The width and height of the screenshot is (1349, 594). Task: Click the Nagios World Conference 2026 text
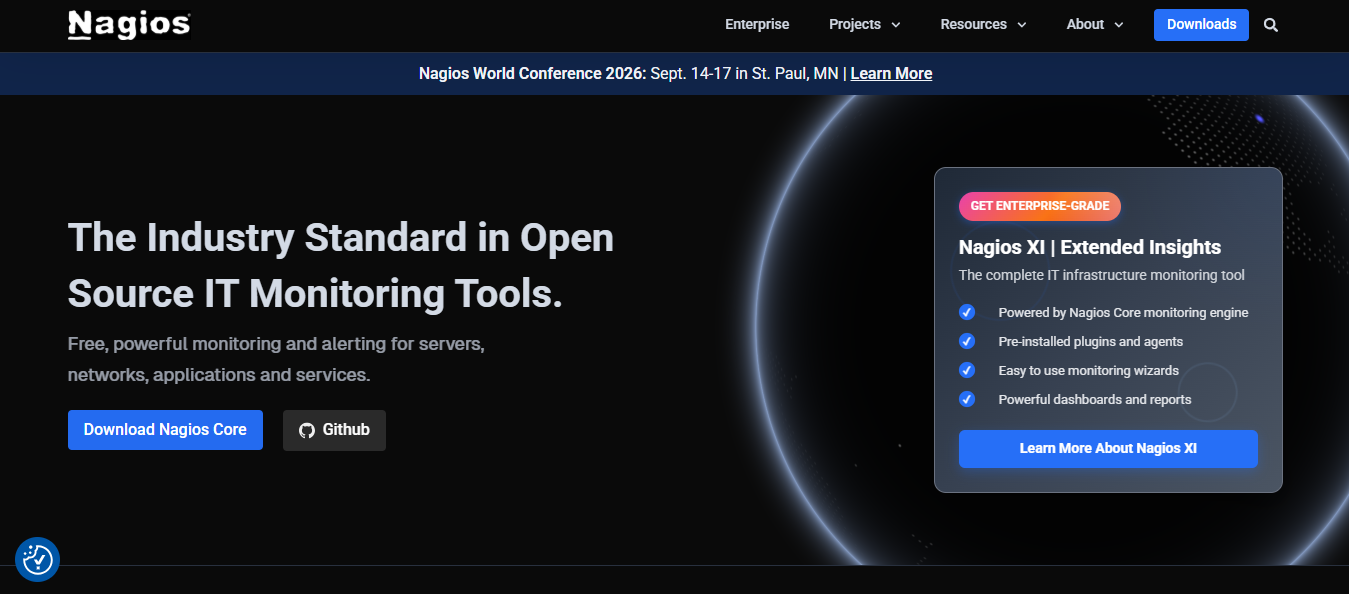pos(532,74)
